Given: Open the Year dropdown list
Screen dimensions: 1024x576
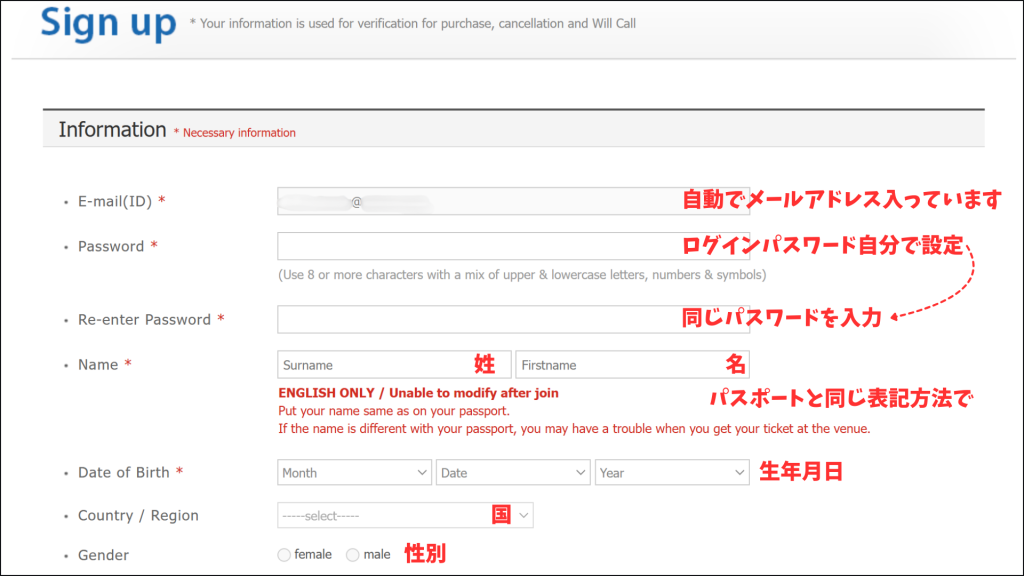Looking at the screenshot, I should point(672,473).
